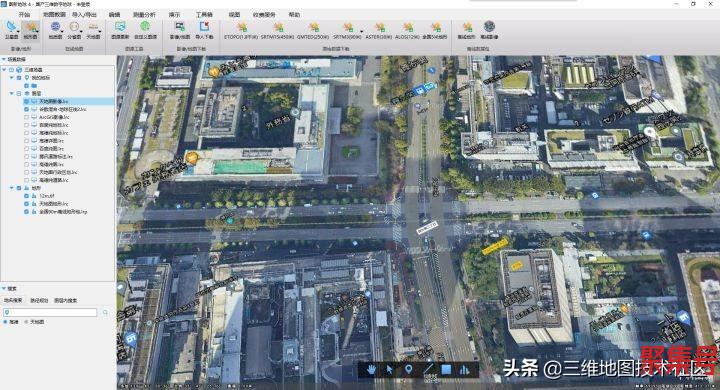Switch to the 路径规划 search tab

39,300
